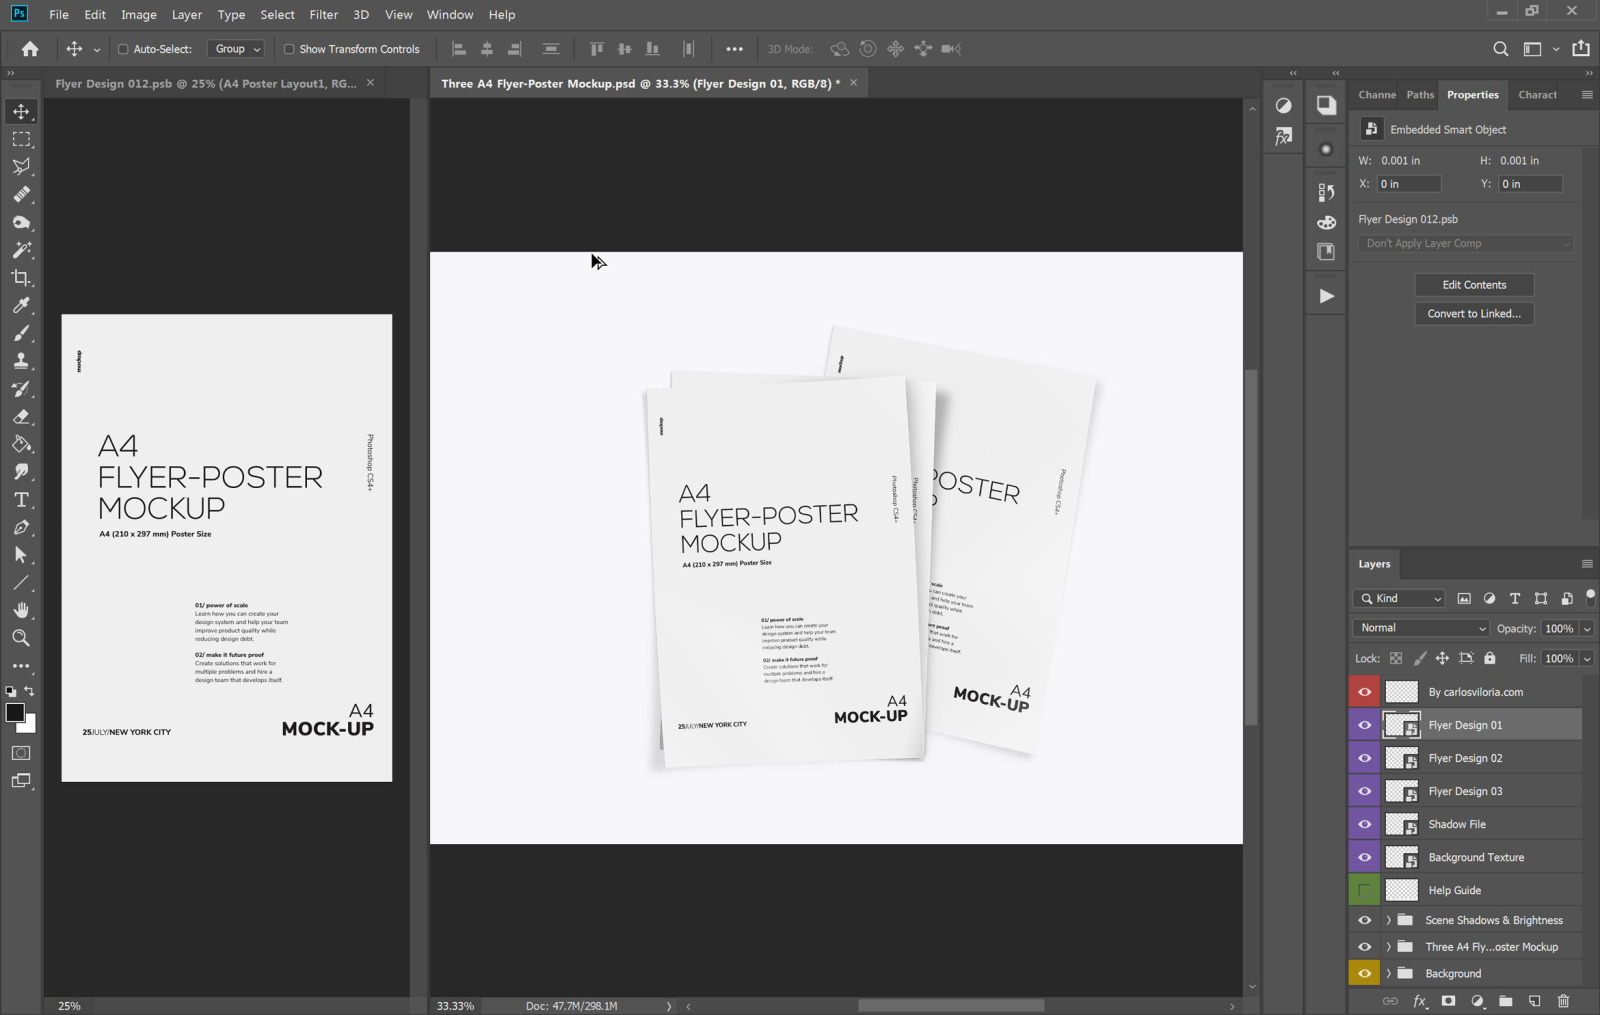
Task: Select the Pen tool
Action: pyautogui.click(x=21, y=527)
